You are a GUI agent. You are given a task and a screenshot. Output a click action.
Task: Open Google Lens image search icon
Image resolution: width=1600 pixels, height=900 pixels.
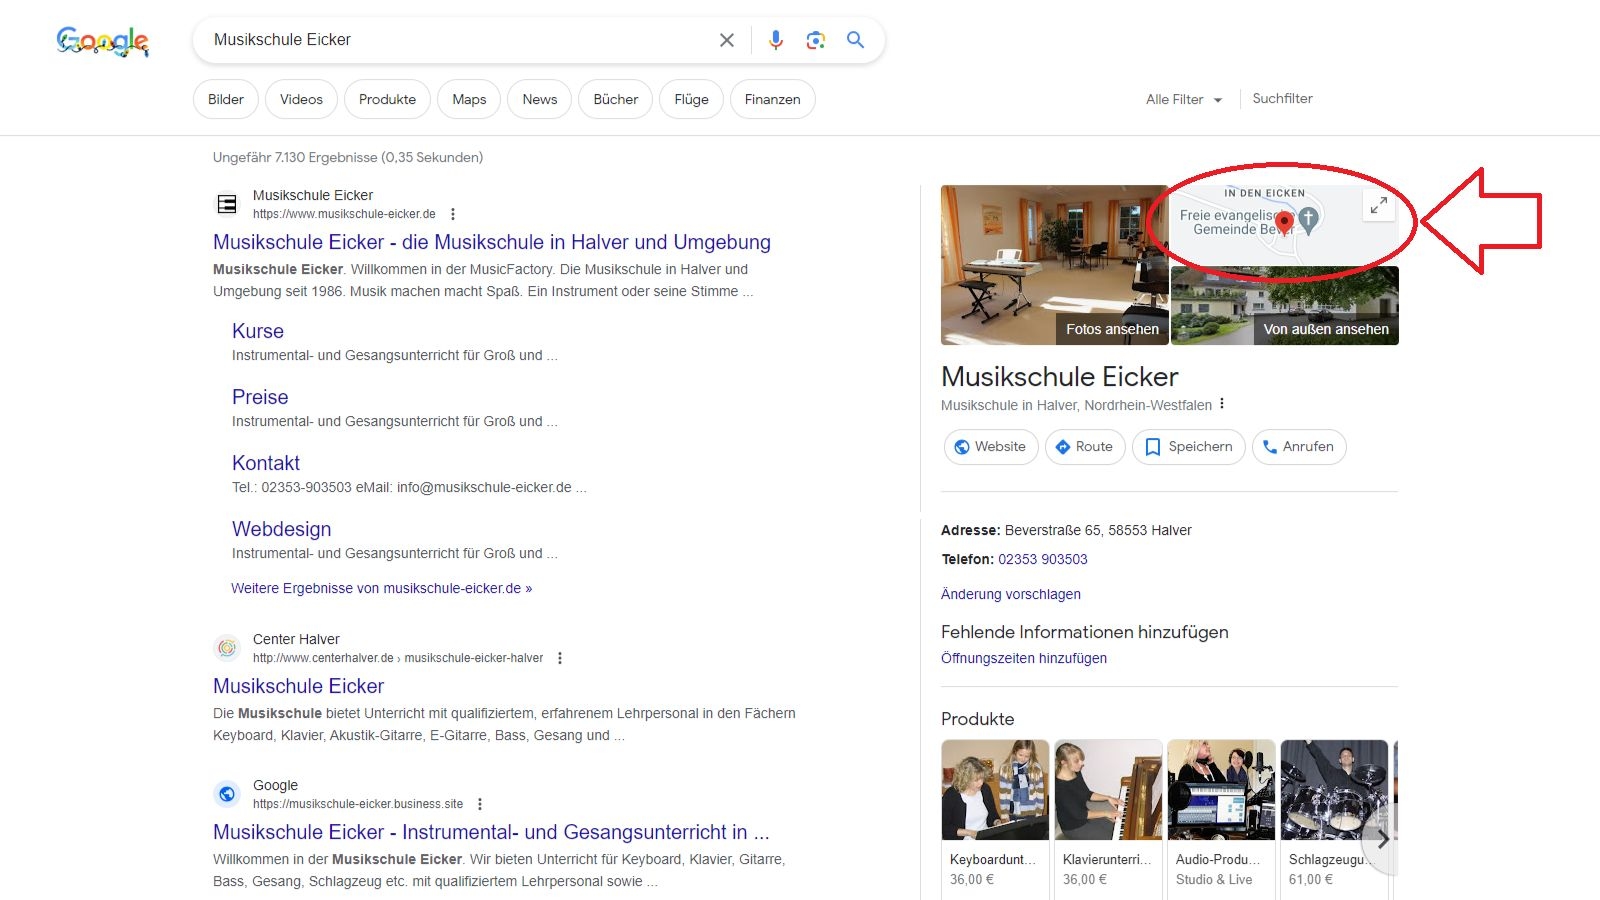pyautogui.click(x=816, y=40)
